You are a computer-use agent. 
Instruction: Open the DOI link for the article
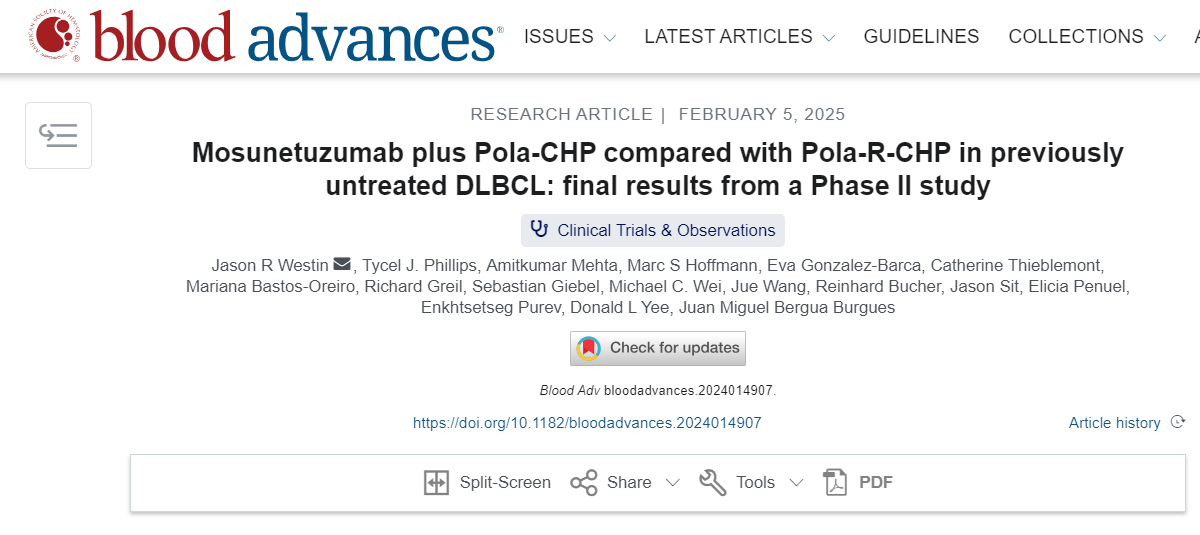coord(587,423)
